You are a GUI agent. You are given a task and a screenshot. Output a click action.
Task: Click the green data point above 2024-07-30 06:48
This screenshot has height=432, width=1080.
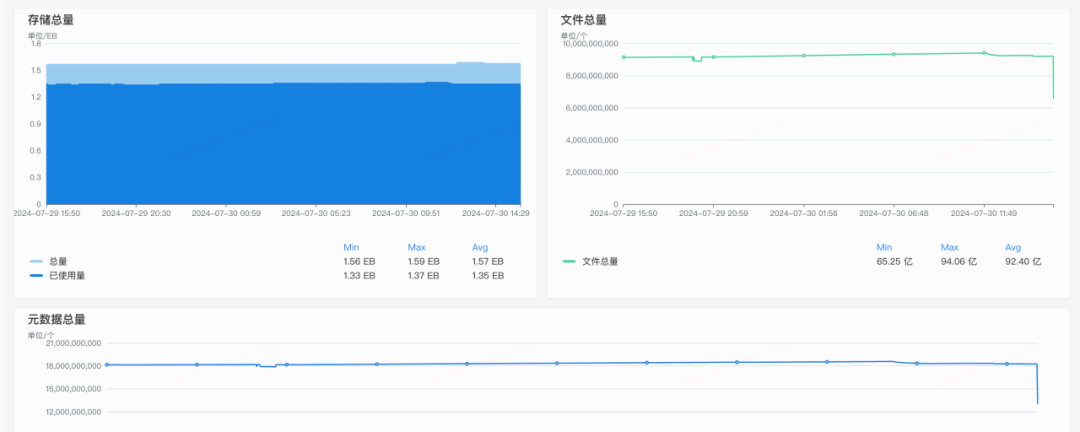[x=894, y=54]
